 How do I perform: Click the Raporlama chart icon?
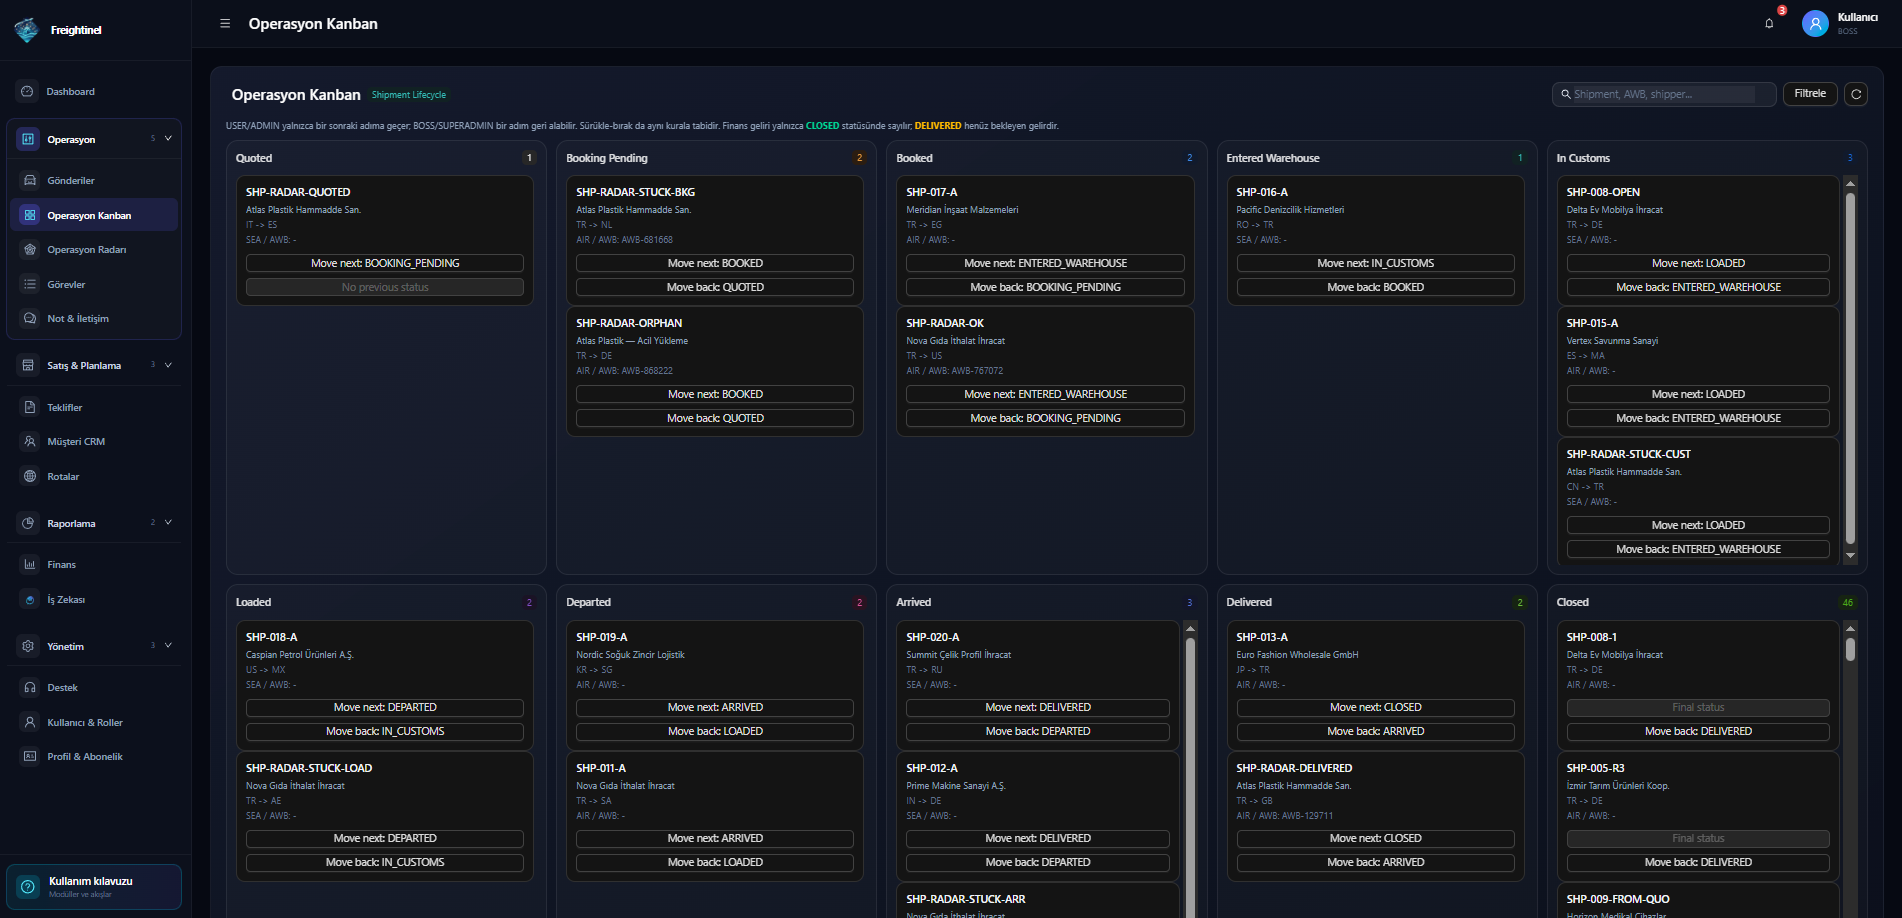pos(28,523)
